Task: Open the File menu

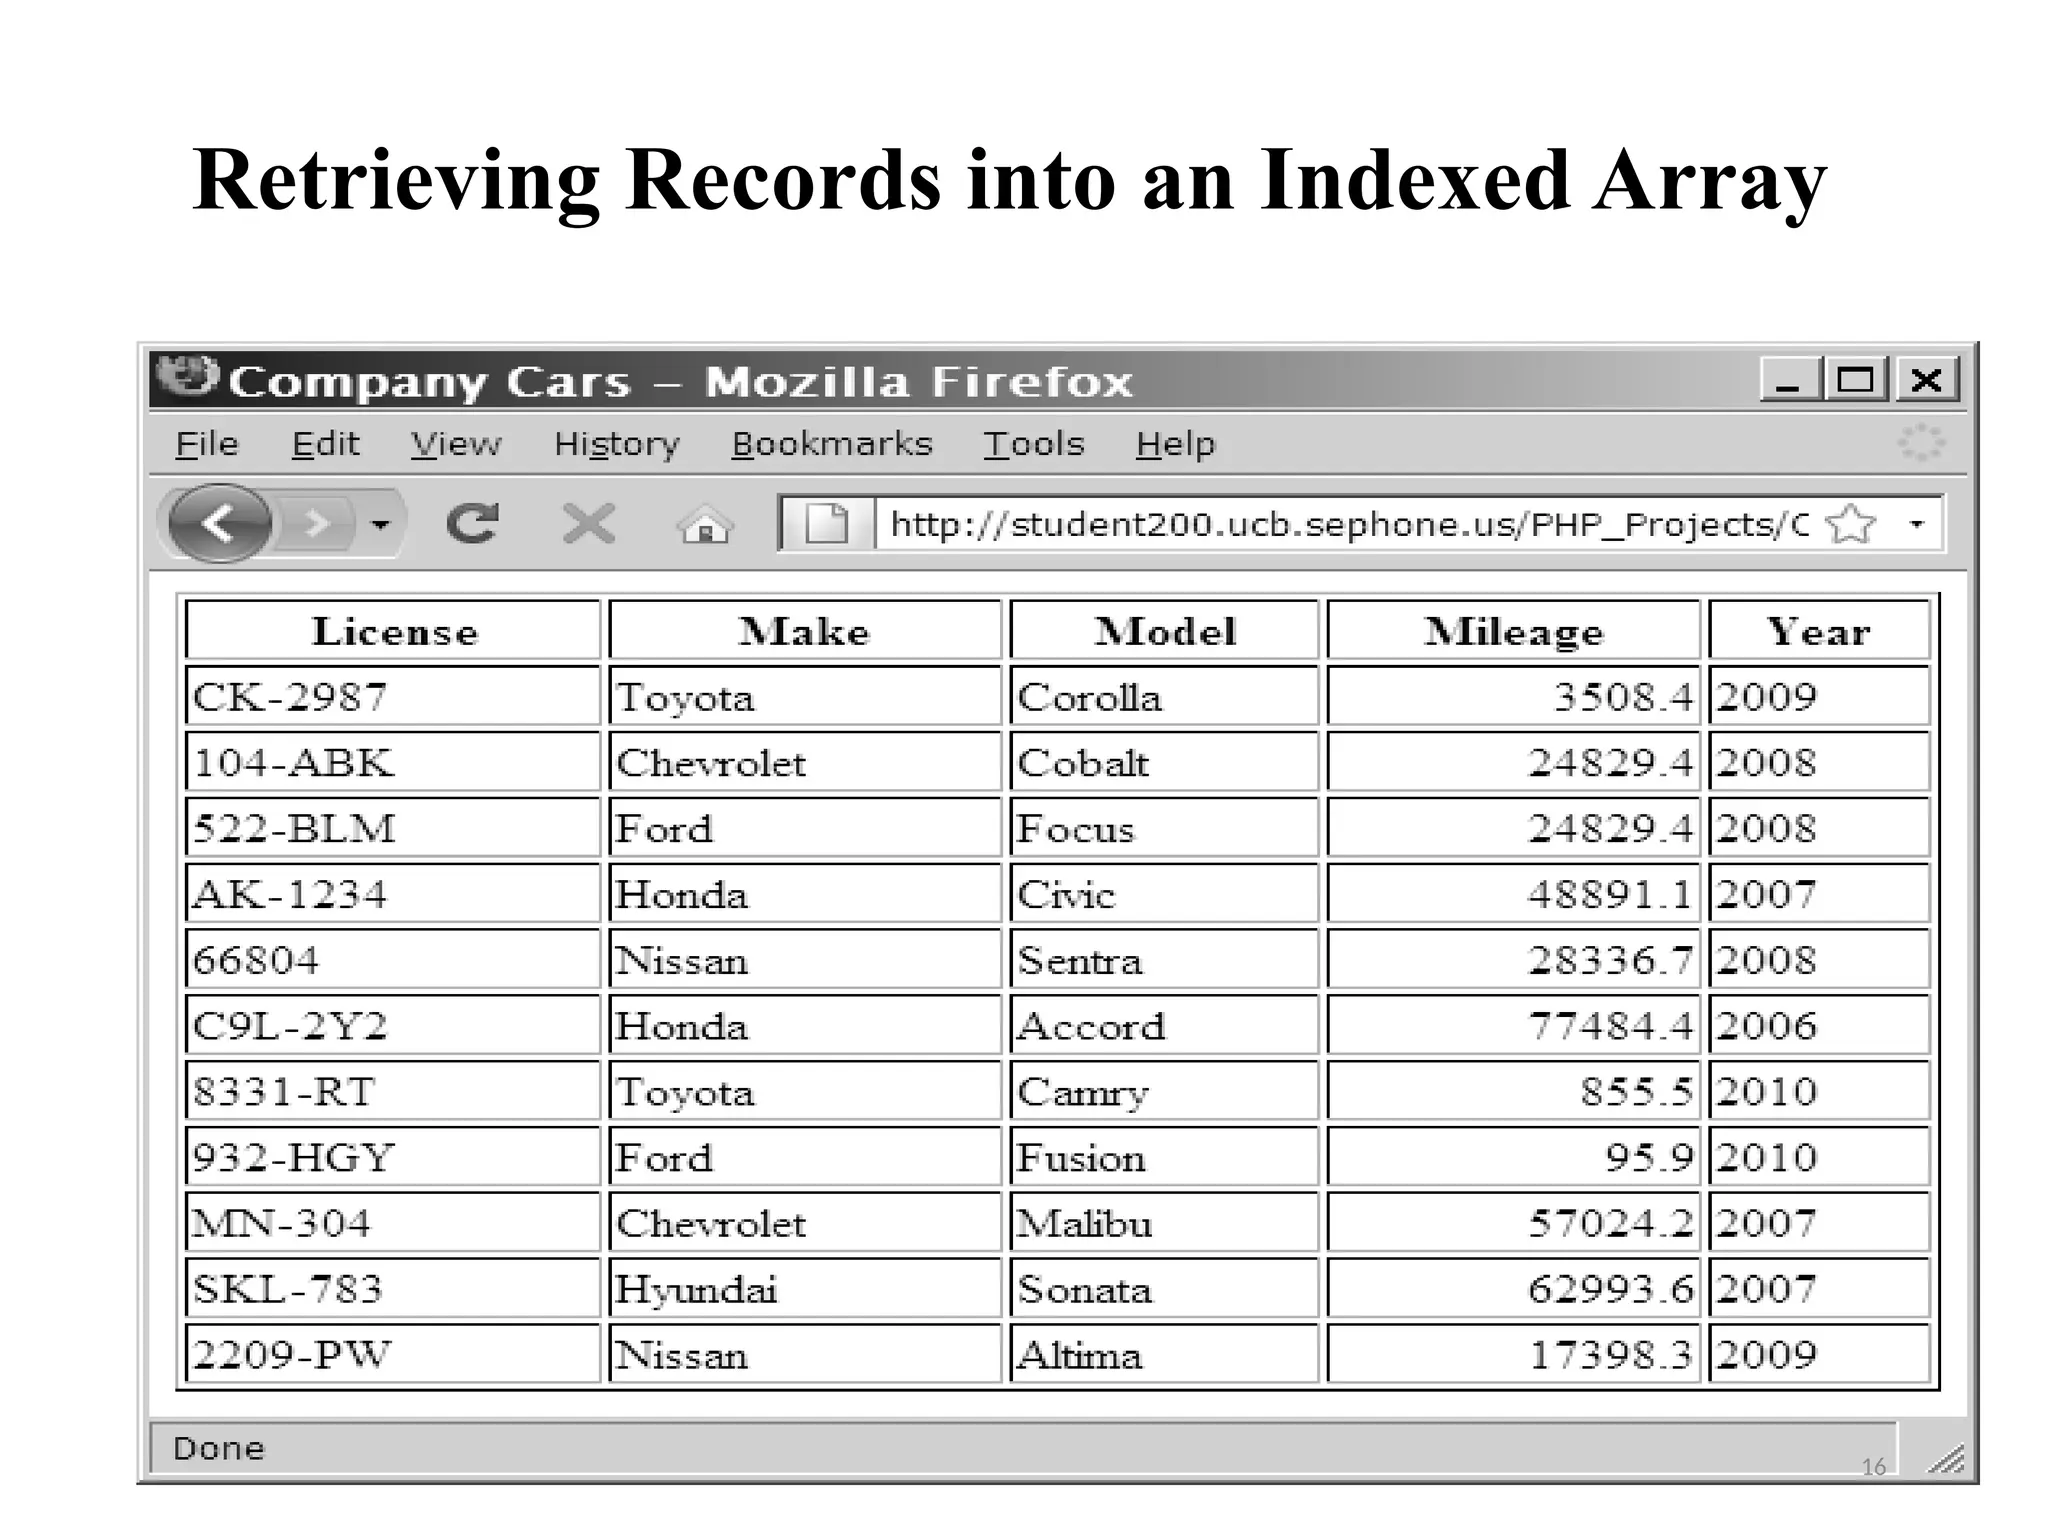Action: pyautogui.click(x=206, y=444)
